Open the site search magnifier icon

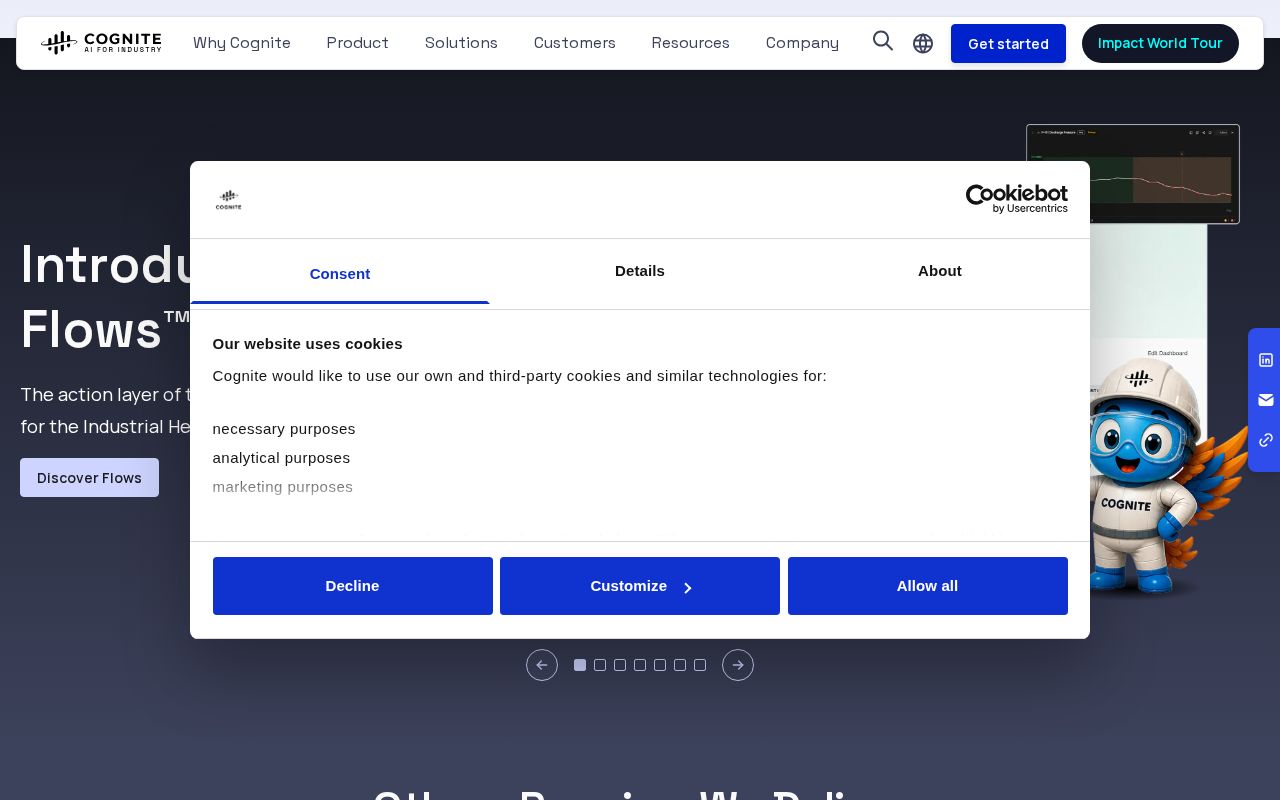[x=883, y=41]
